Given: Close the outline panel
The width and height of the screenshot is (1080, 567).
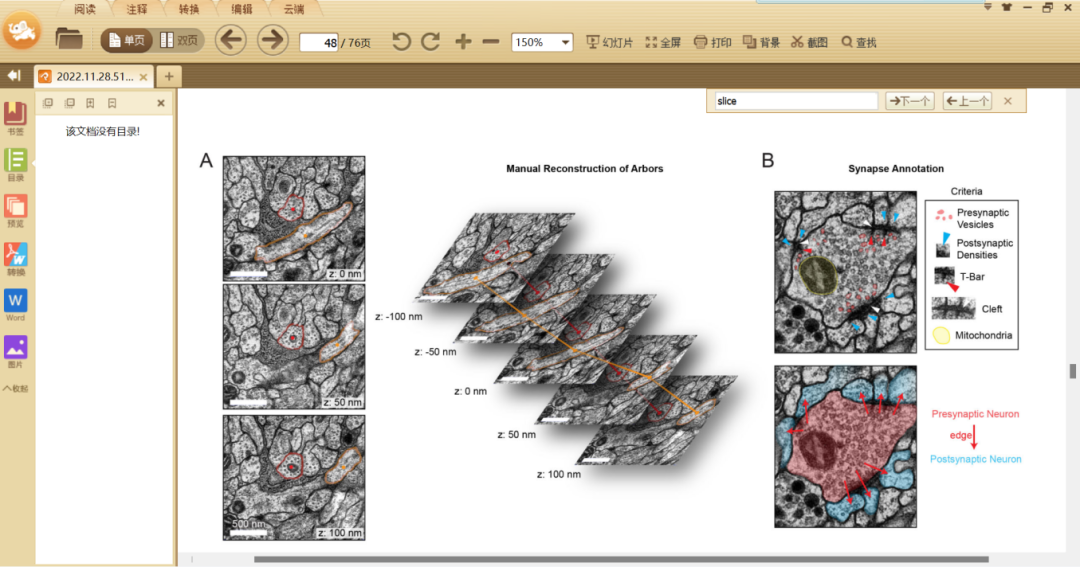Looking at the screenshot, I should click(160, 103).
